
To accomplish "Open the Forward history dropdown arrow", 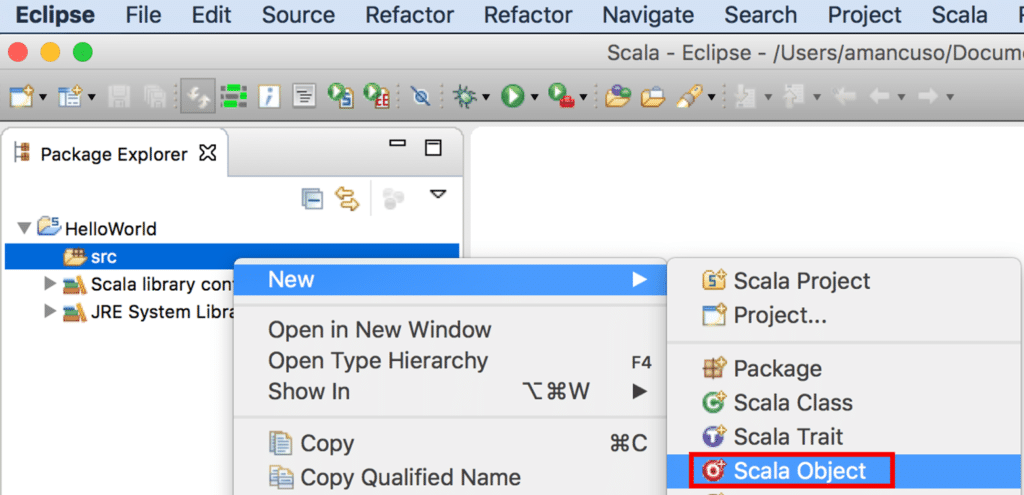I will pos(950,97).
